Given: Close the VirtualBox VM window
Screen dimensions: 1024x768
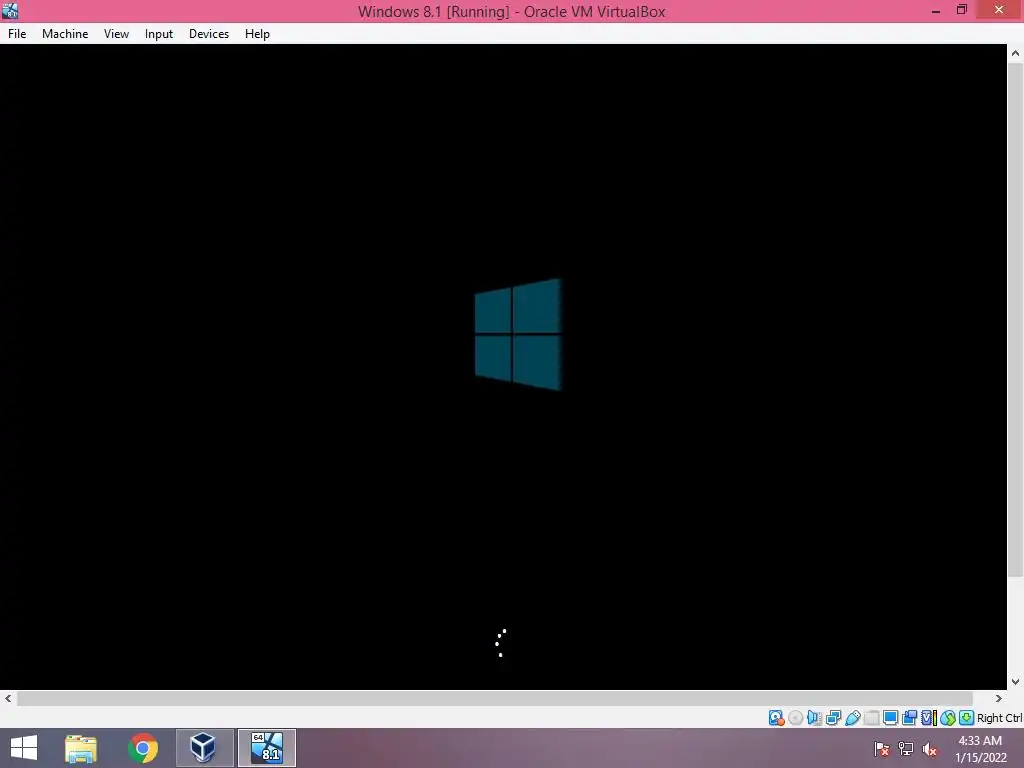Looking at the screenshot, I should click(x=999, y=10).
